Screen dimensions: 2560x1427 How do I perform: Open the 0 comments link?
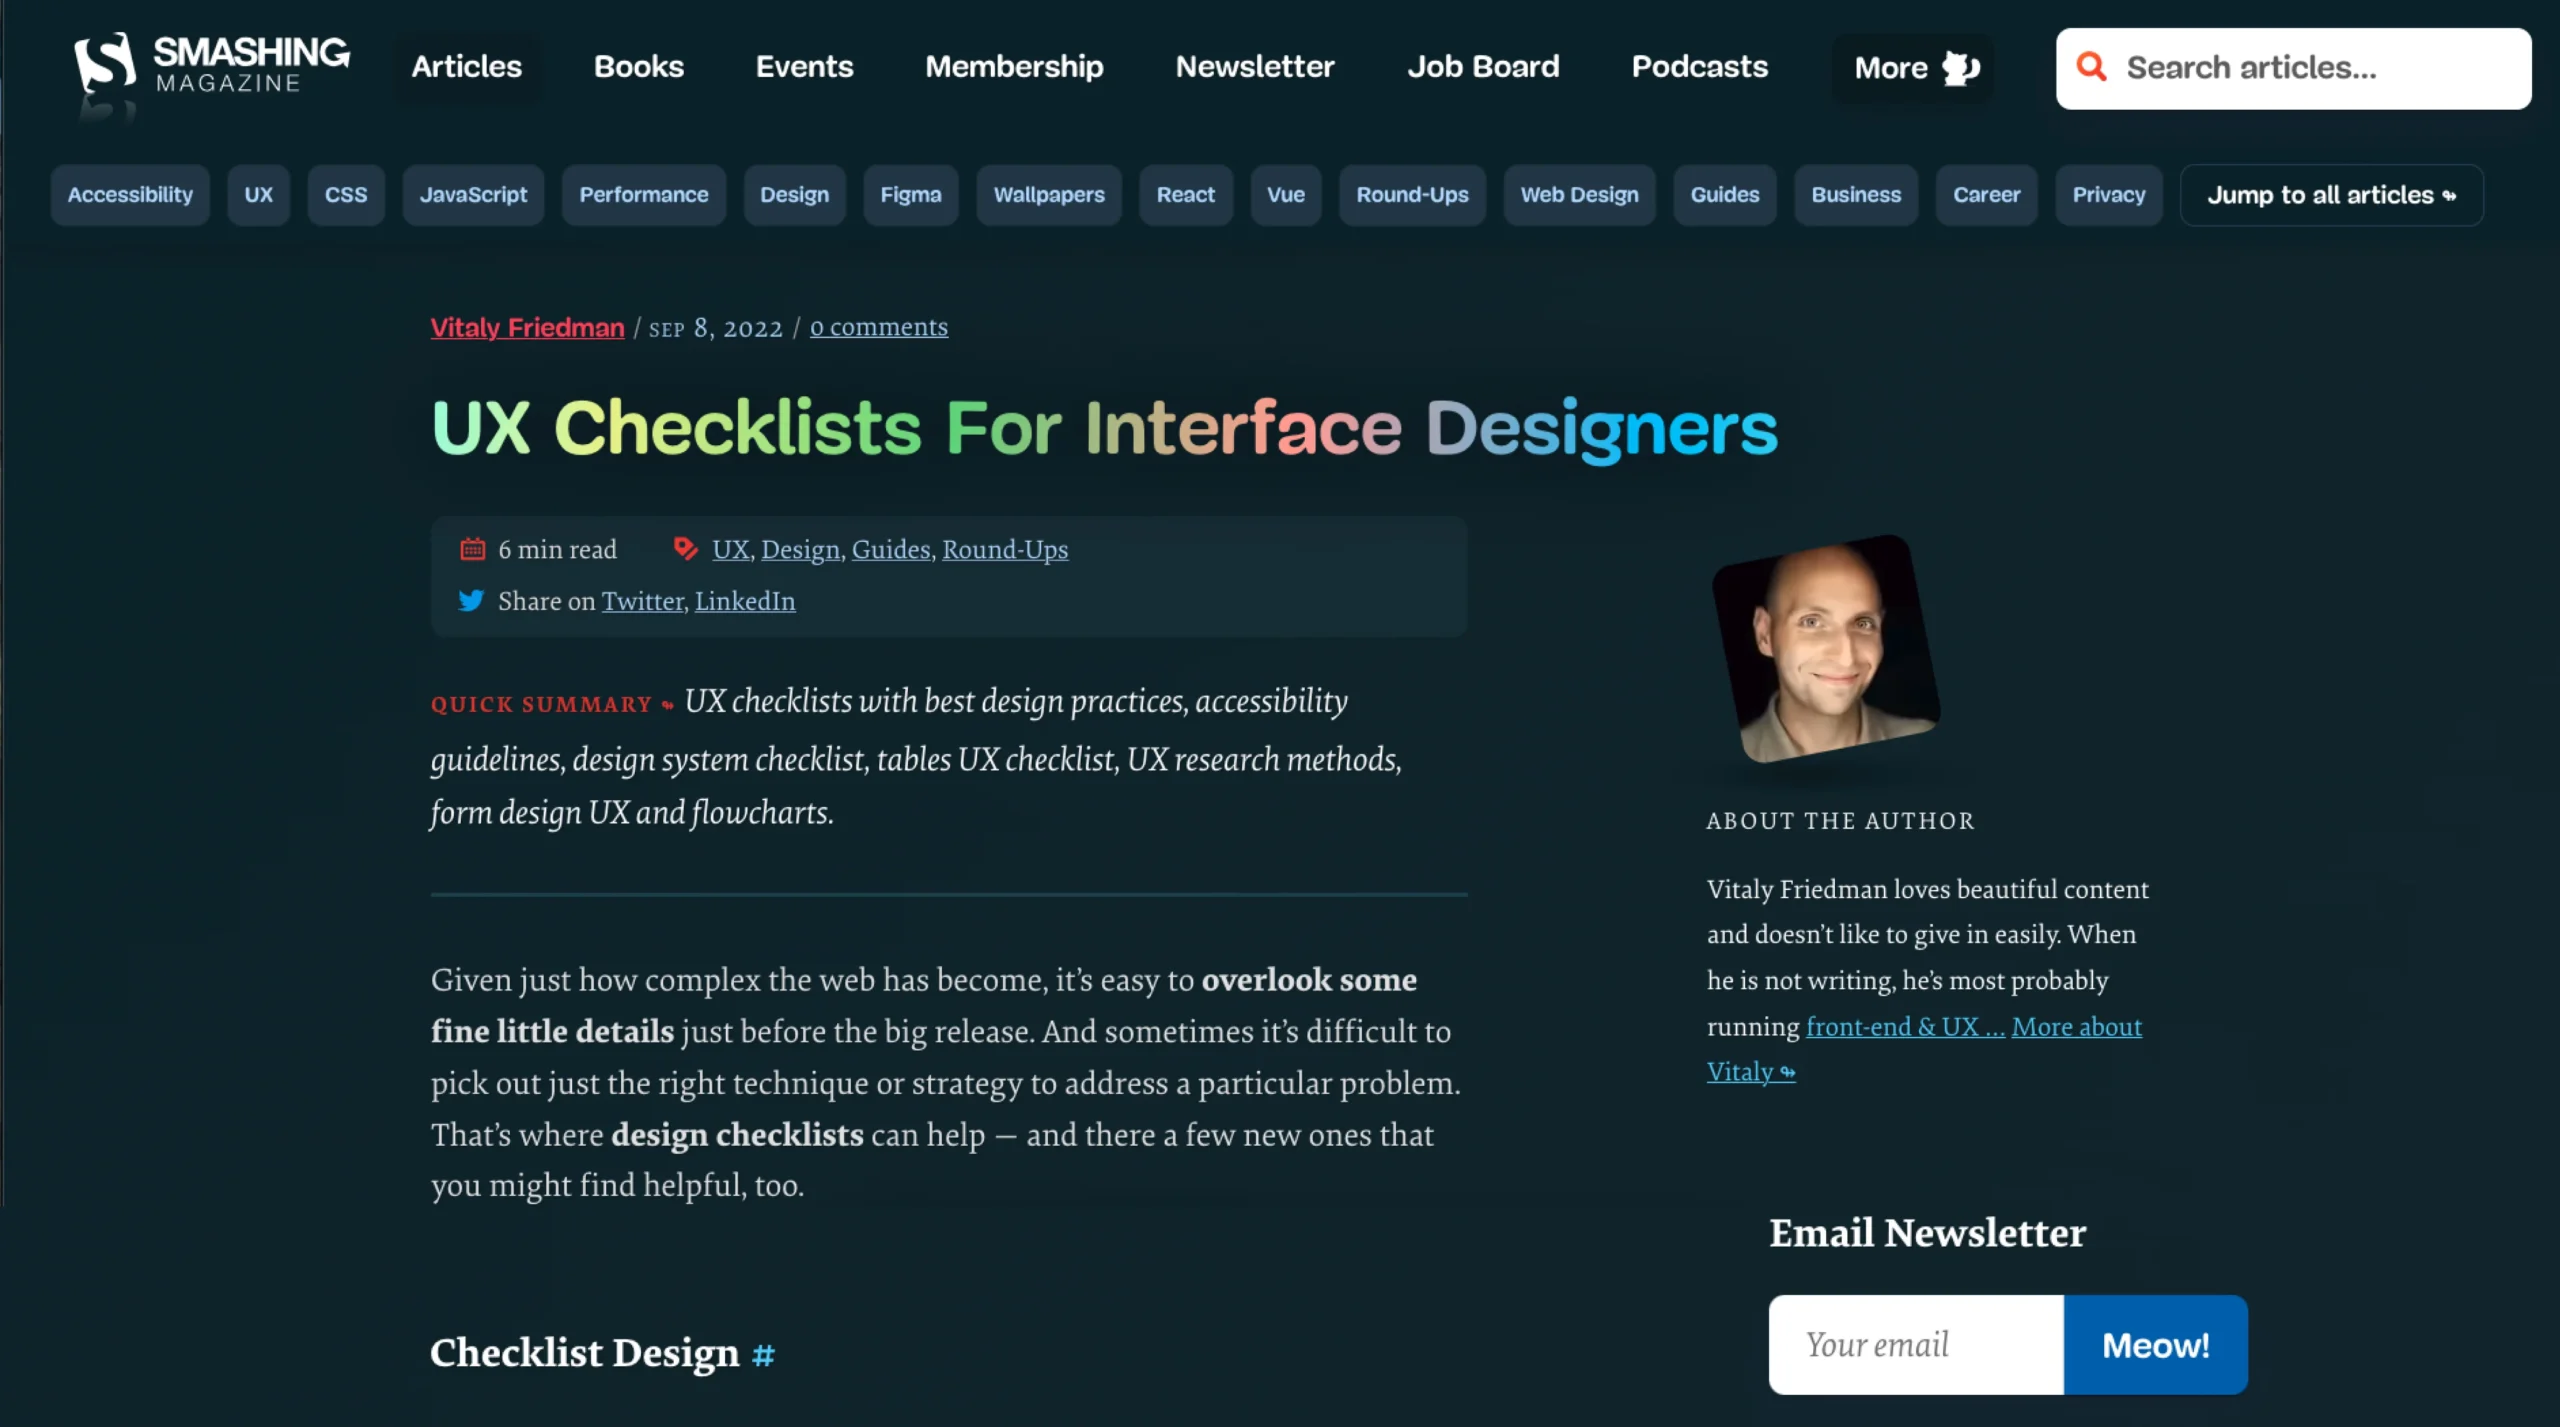click(879, 327)
